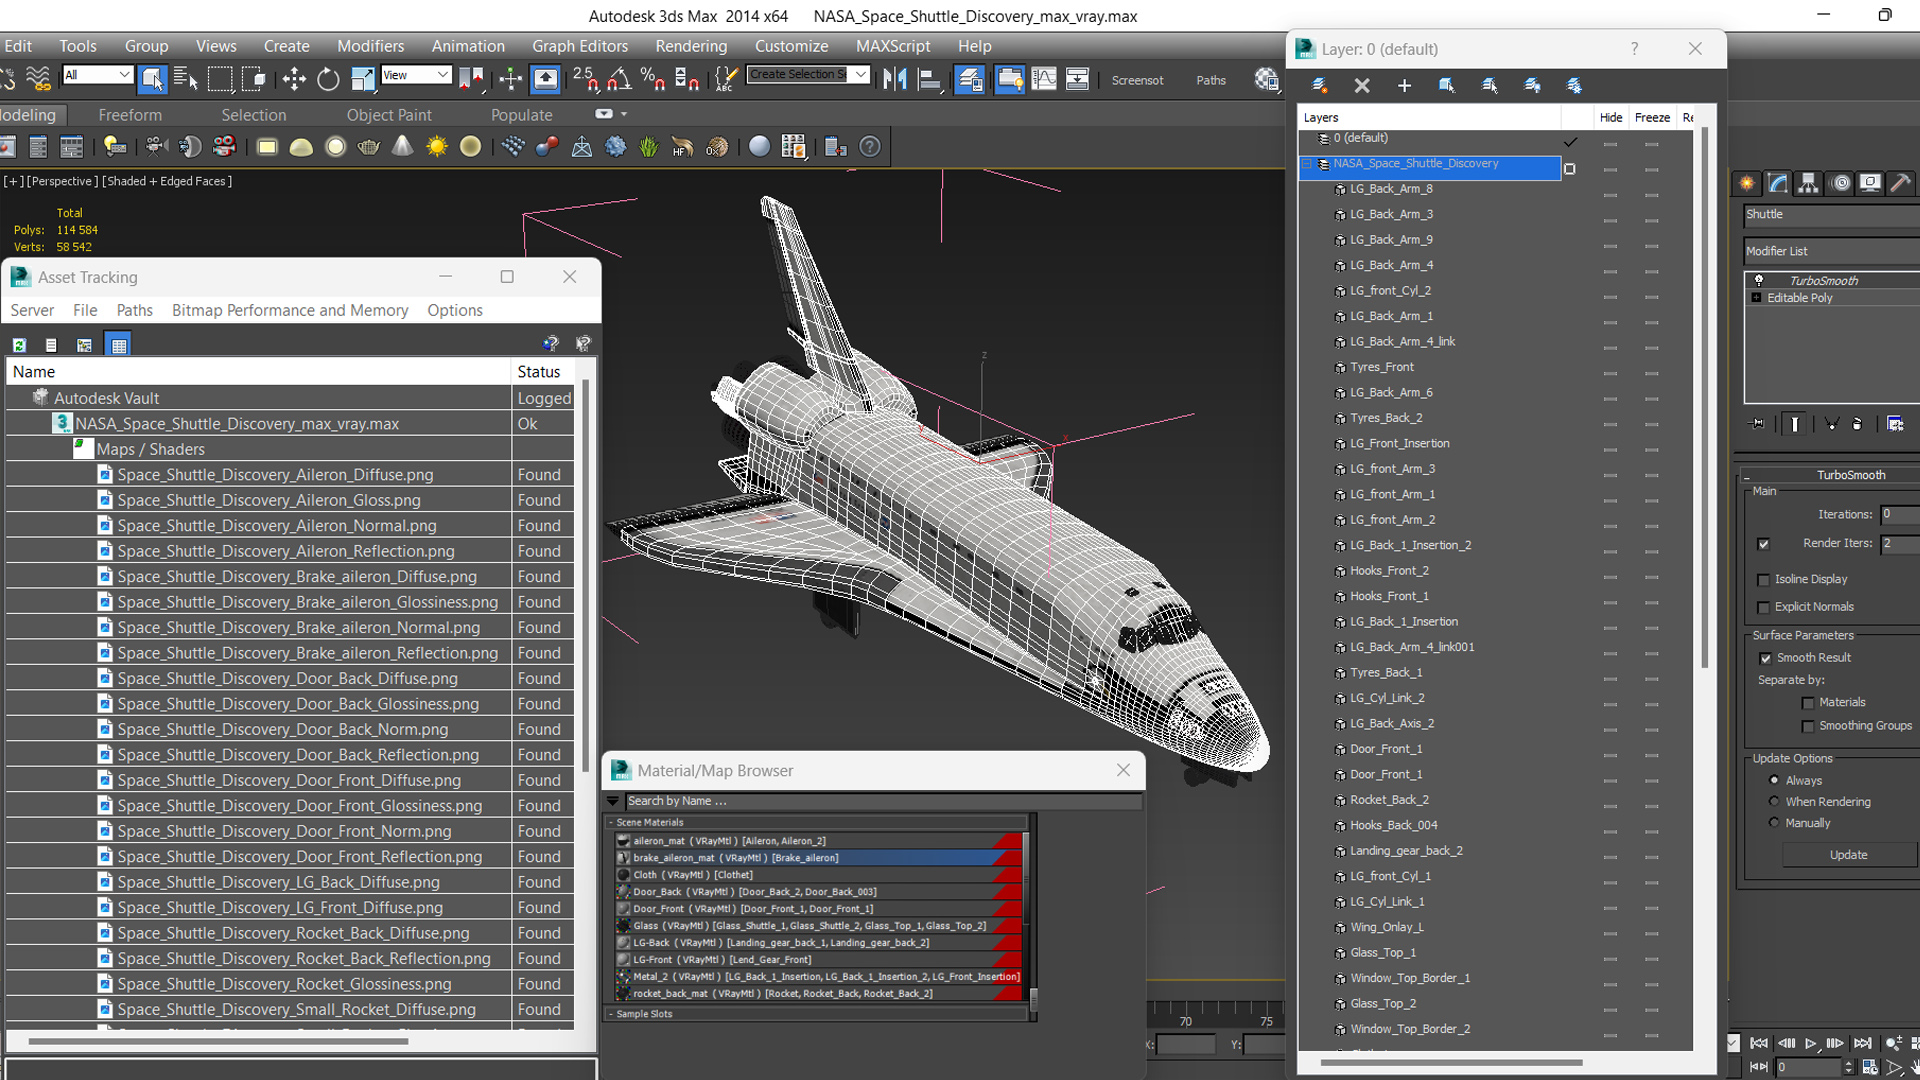Click the Screenshot toolbar button
This screenshot has height=1080, width=1920.
coord(1137,80)
